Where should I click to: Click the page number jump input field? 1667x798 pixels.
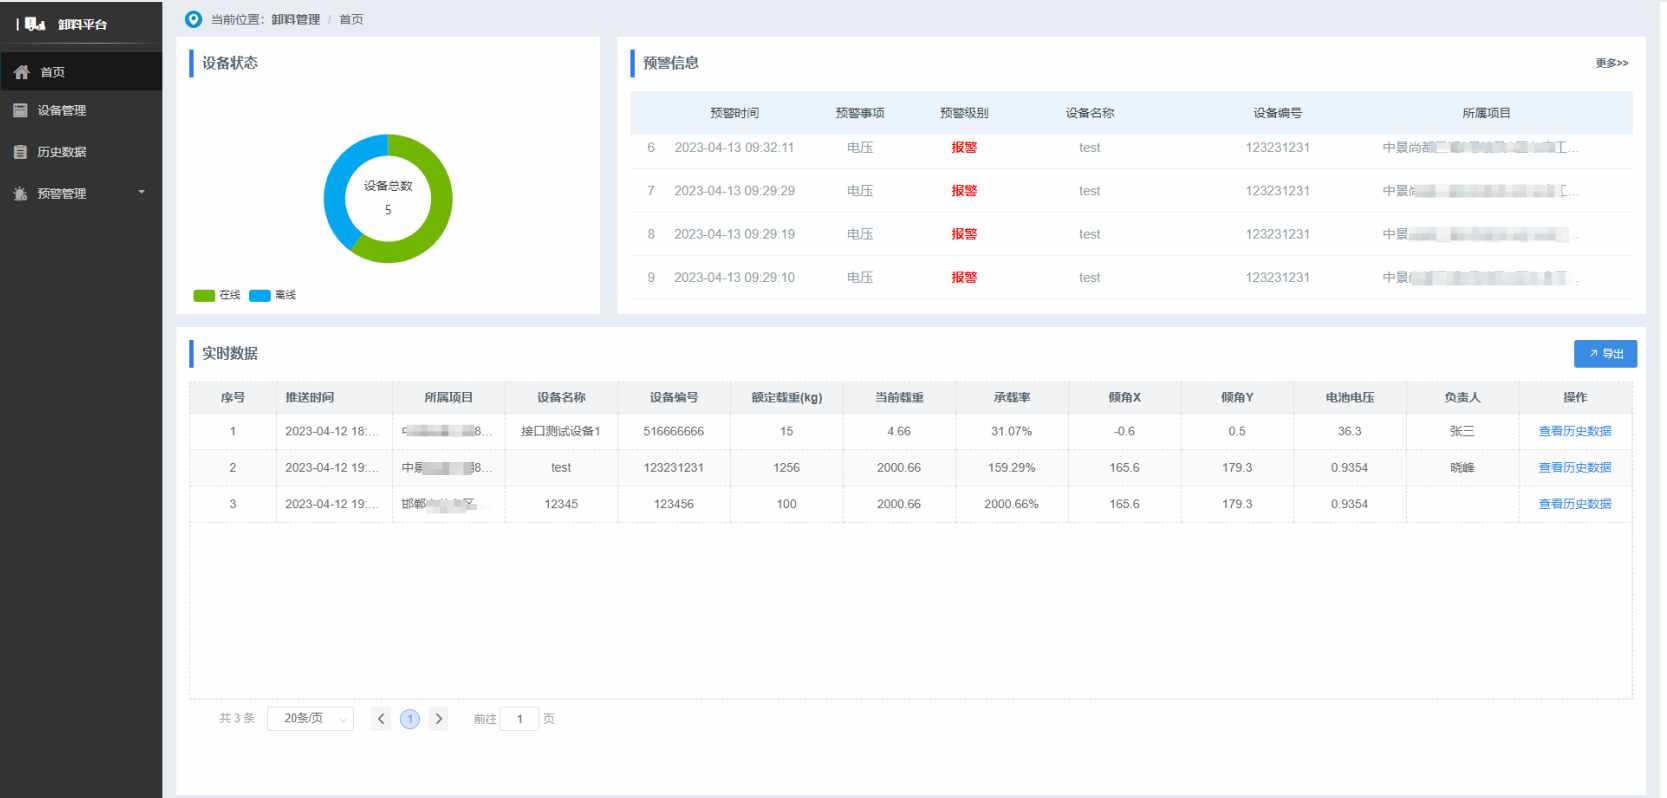[x=519, y=719]
